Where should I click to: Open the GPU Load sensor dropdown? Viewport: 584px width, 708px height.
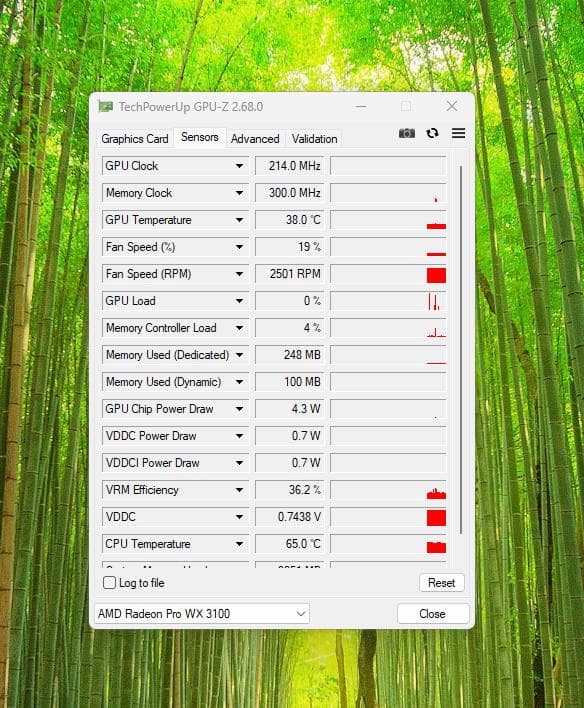239,301
